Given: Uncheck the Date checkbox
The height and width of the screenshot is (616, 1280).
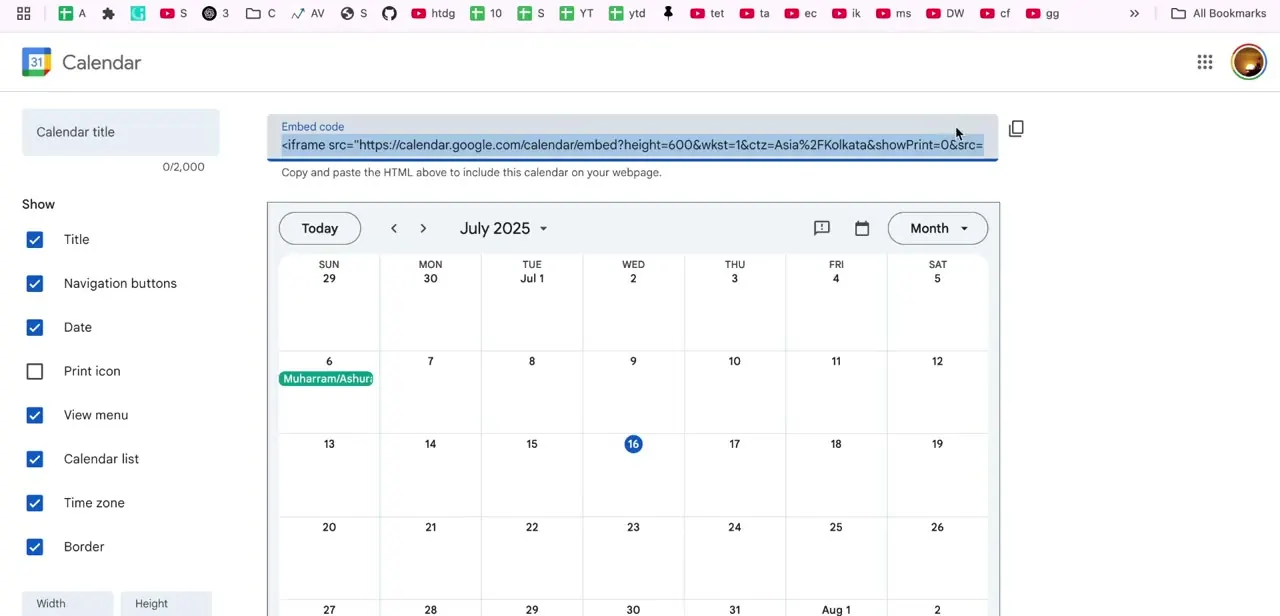Looking at the screenshot, I should click(35, 328).
